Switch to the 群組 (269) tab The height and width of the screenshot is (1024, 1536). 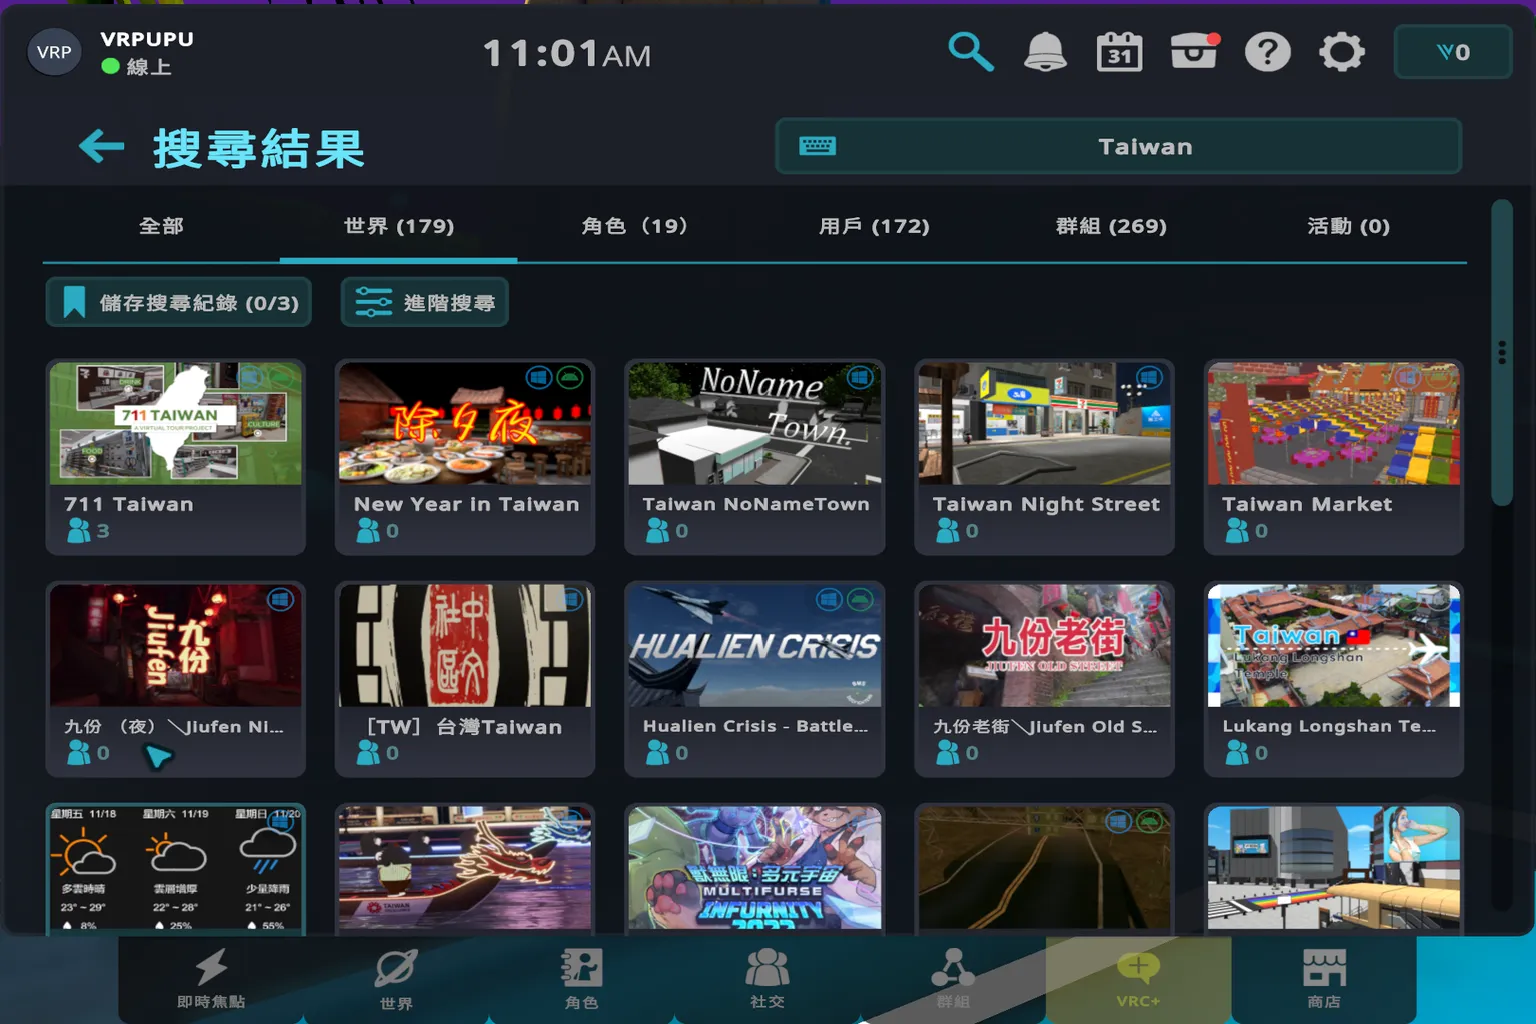click(x=1111, y=226)
